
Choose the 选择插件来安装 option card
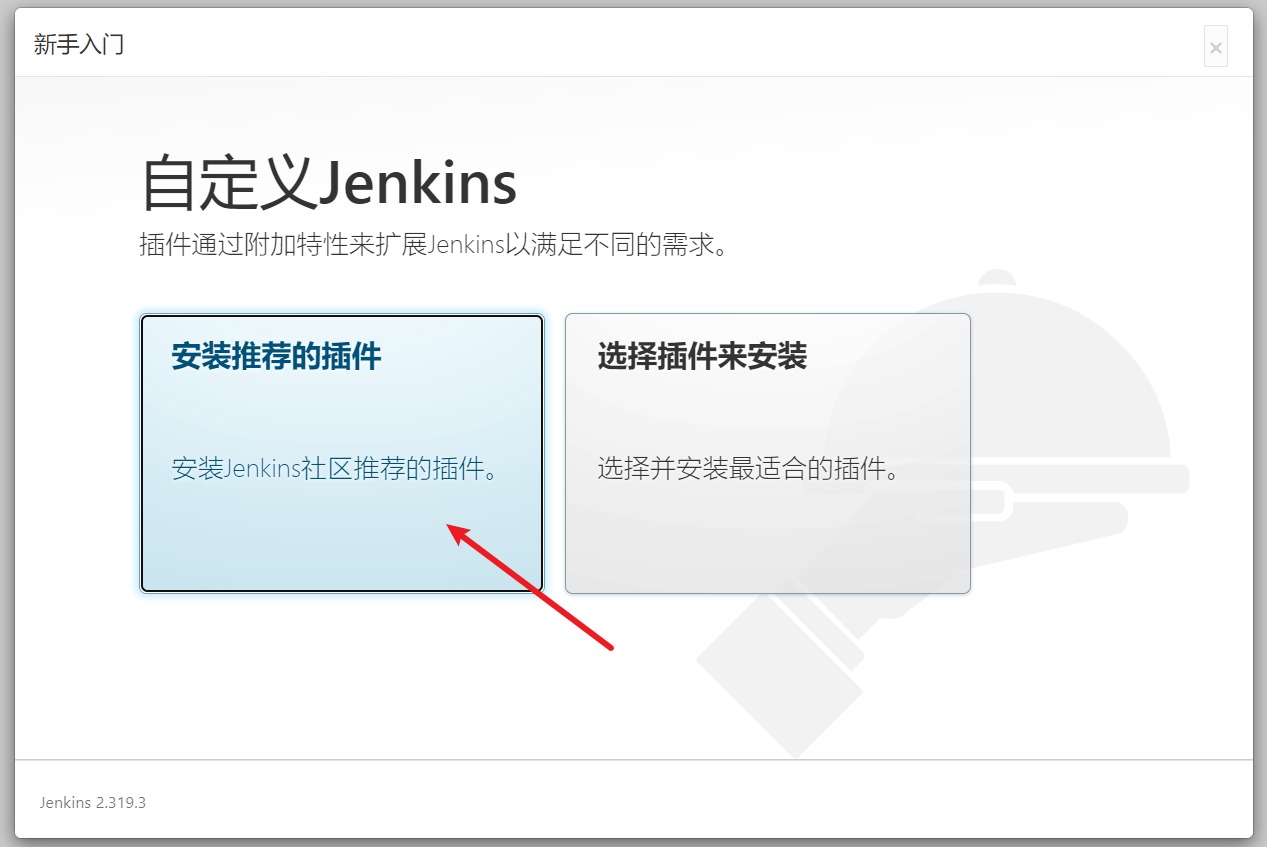click(x=767, y=453)
